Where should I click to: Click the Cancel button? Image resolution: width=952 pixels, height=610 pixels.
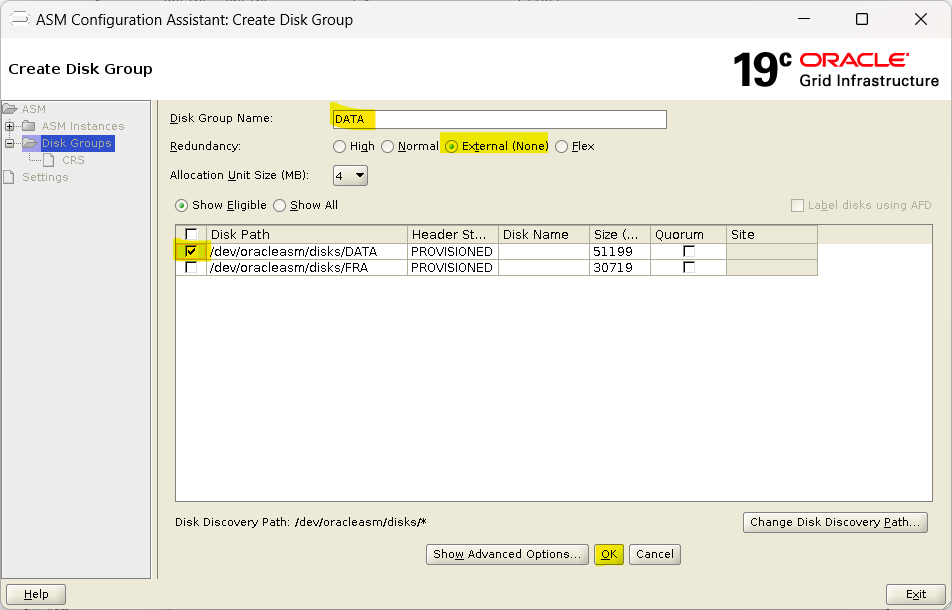654,554
